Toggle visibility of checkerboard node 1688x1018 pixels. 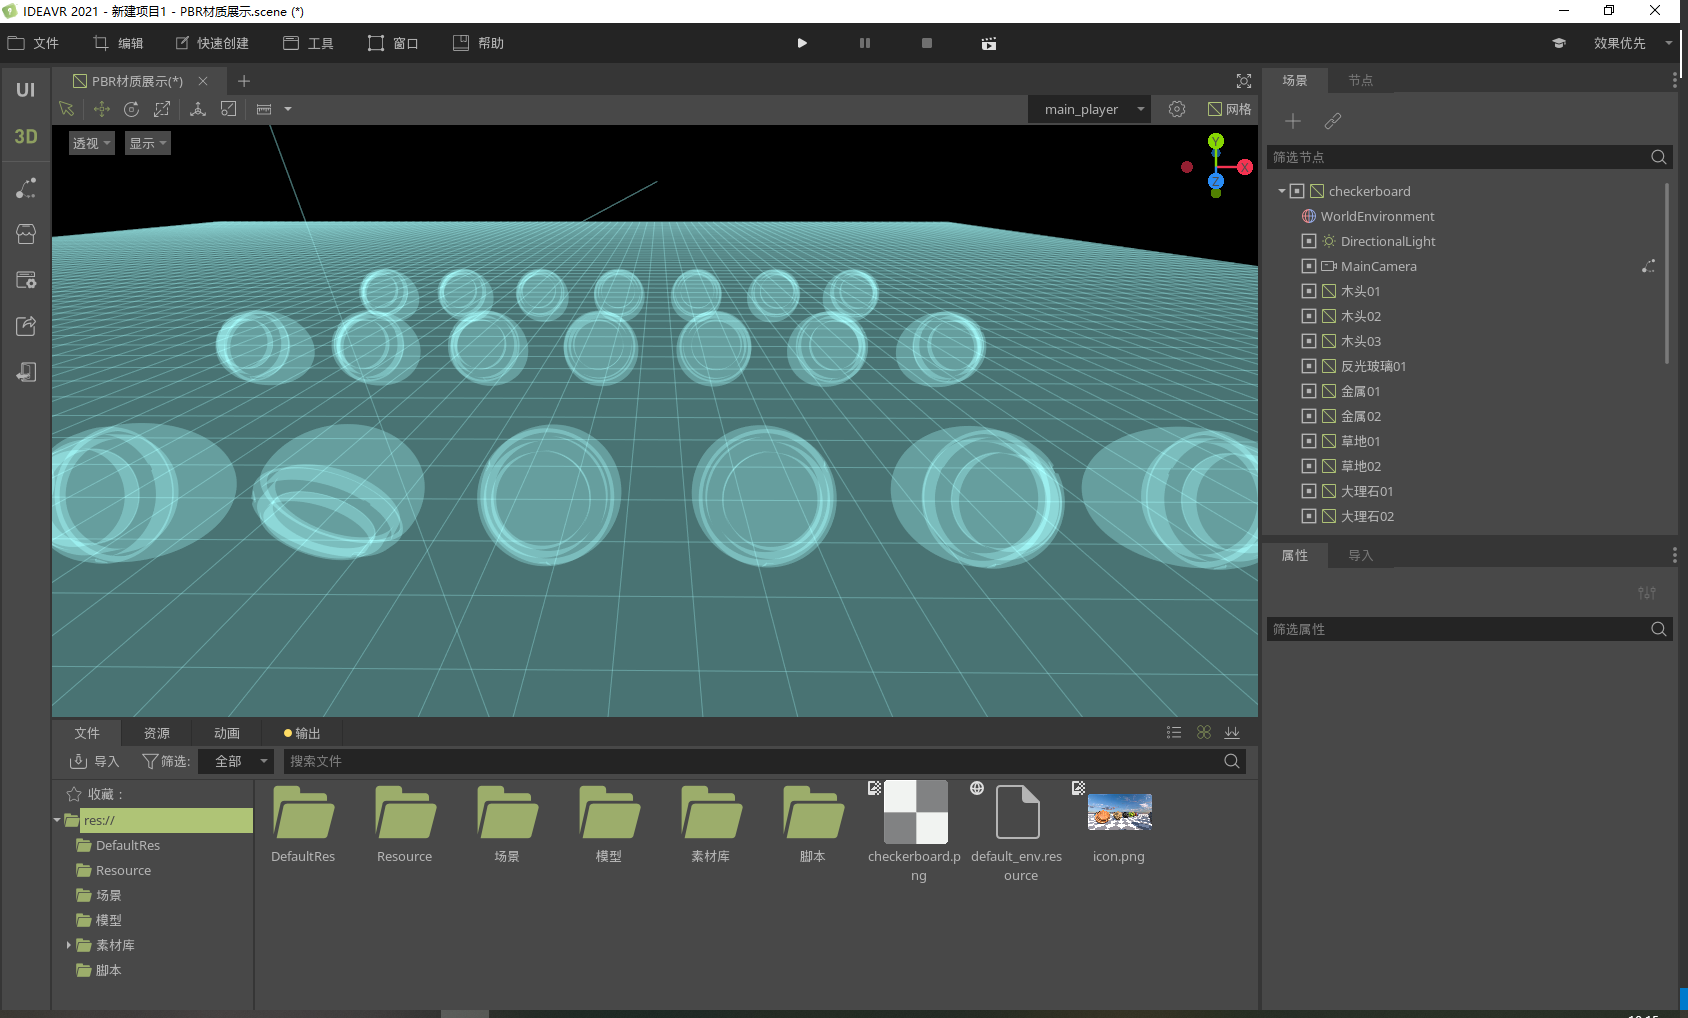point(1297,191)
